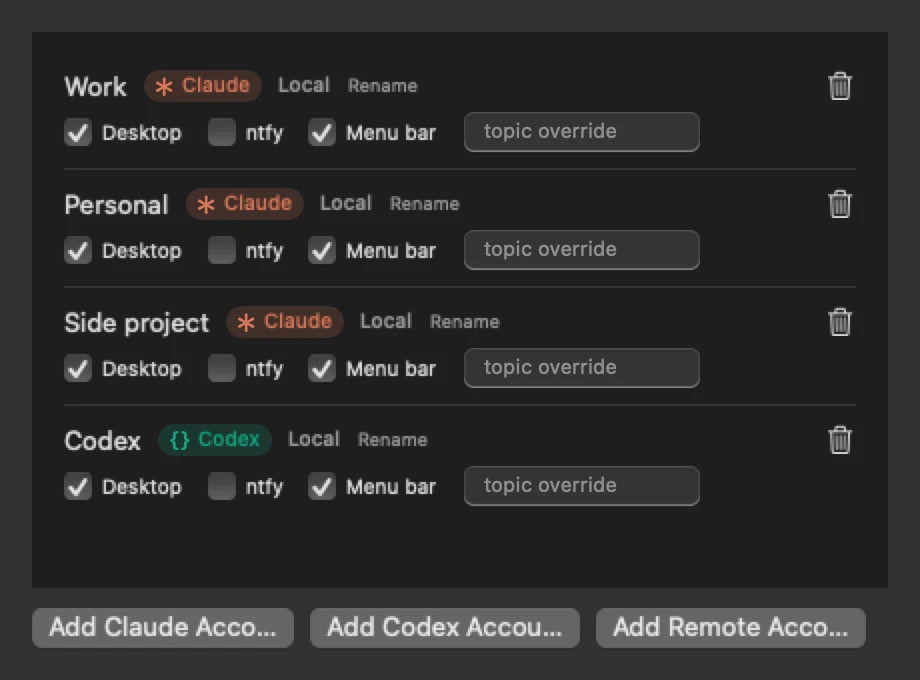This screenshot has width=920, height=680.
Task: Click the Local label in Personal row
Action: [x=346, y=203]
